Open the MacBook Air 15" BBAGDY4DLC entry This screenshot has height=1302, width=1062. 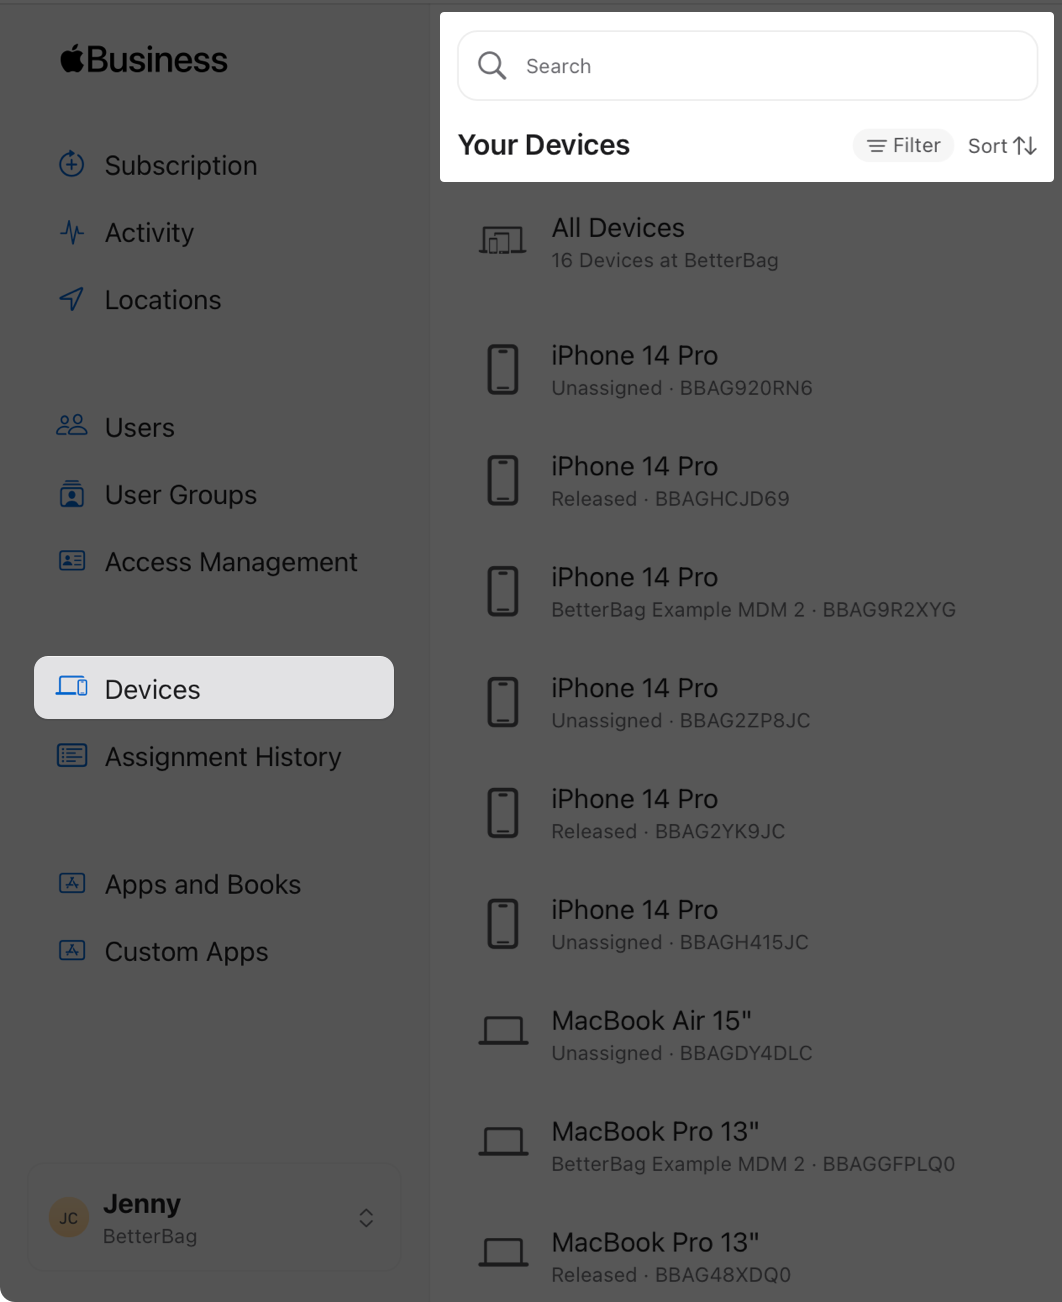[745, 1035]
